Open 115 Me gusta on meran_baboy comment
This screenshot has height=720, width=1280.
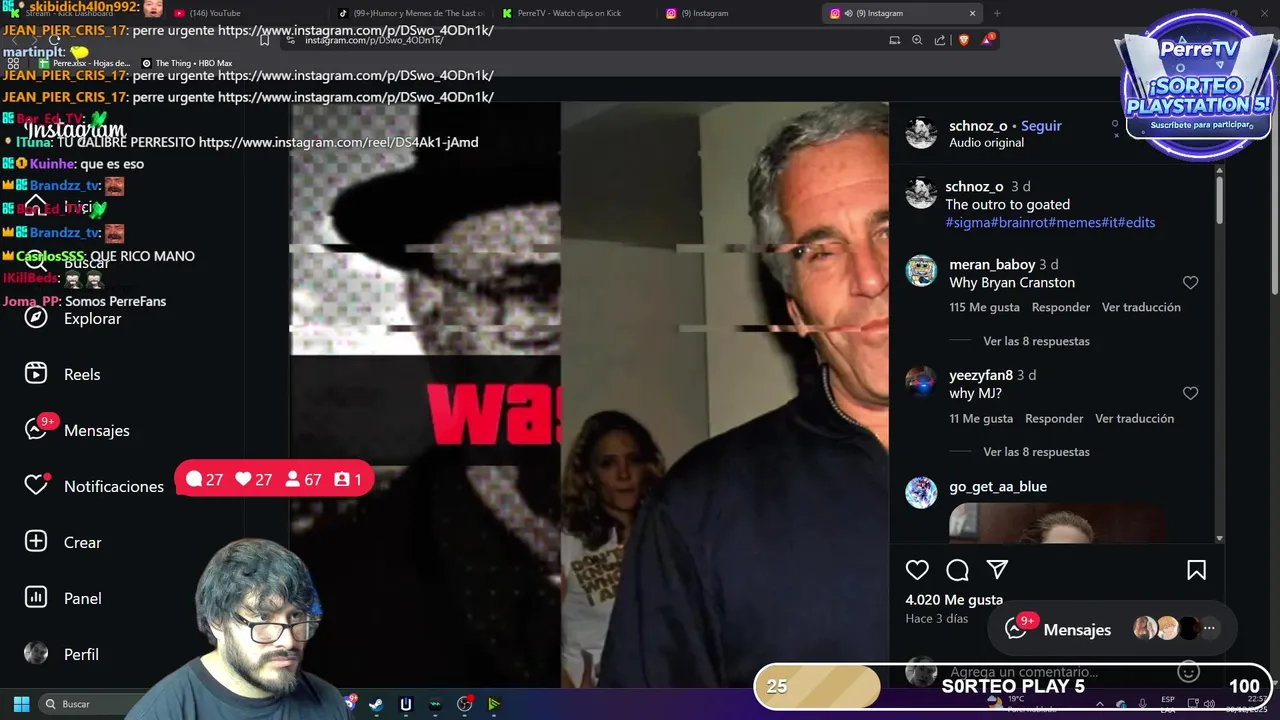click(x=984, y=307)
